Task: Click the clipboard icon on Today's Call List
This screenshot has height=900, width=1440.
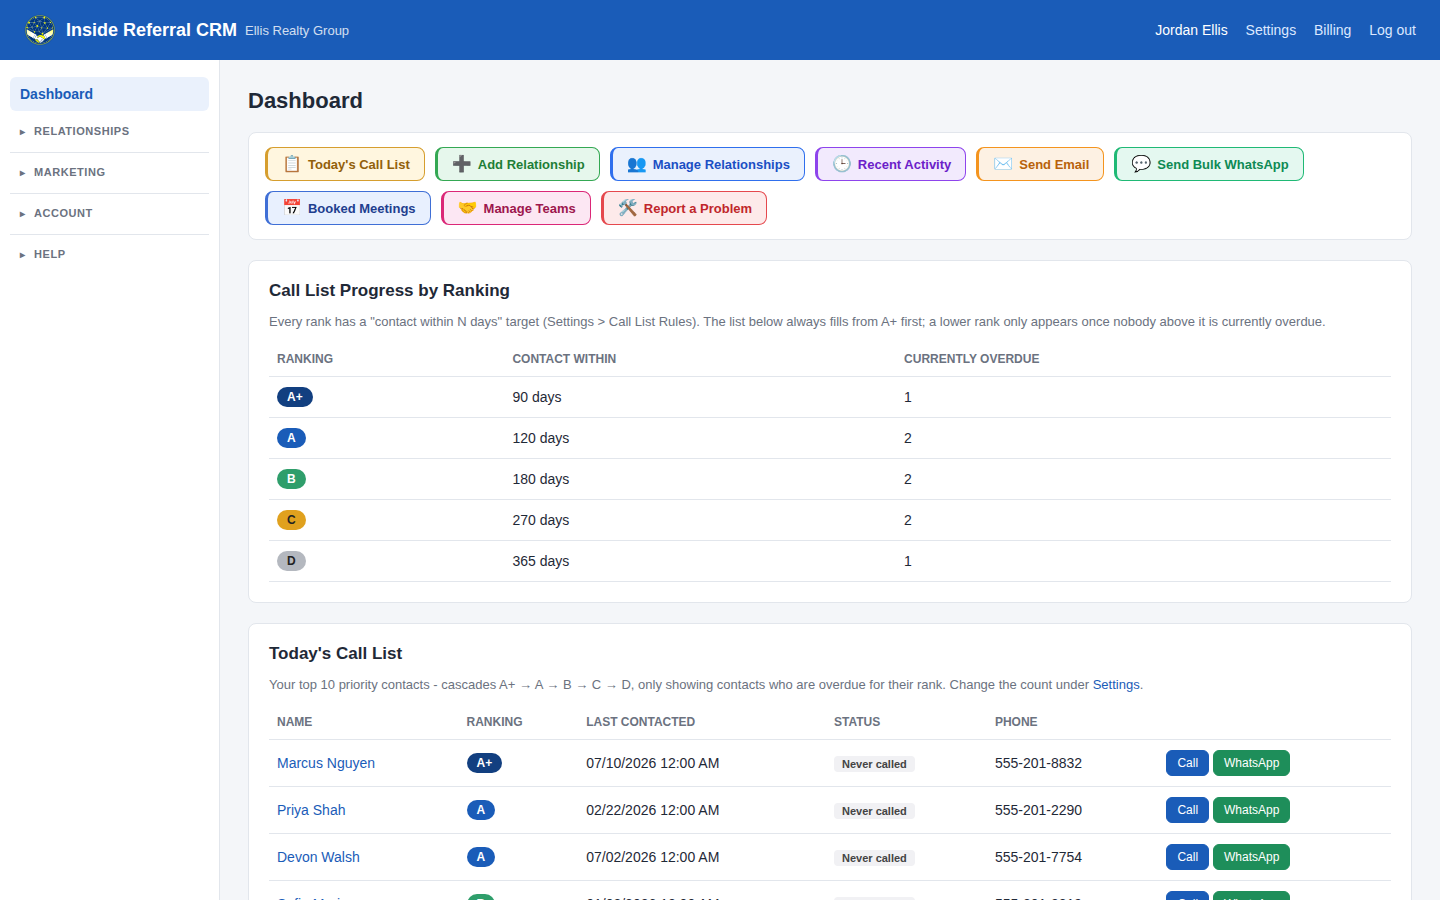Action: 292,164
